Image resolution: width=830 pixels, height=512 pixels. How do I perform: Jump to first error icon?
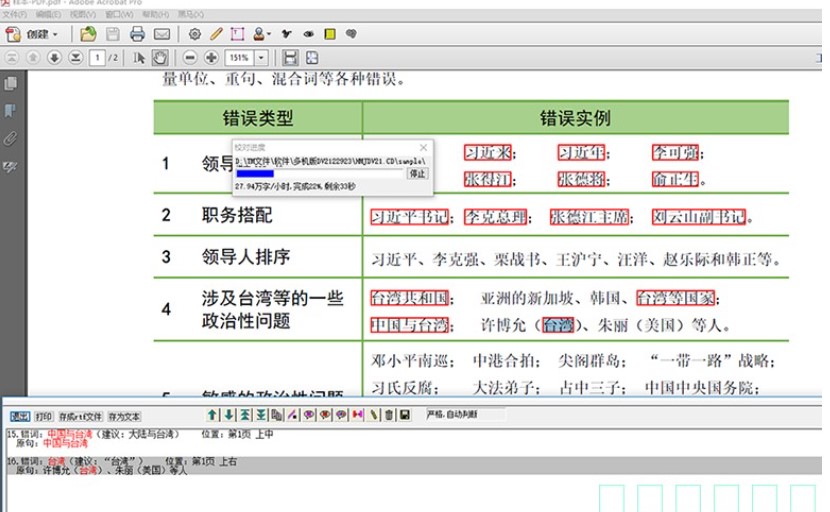245,415
